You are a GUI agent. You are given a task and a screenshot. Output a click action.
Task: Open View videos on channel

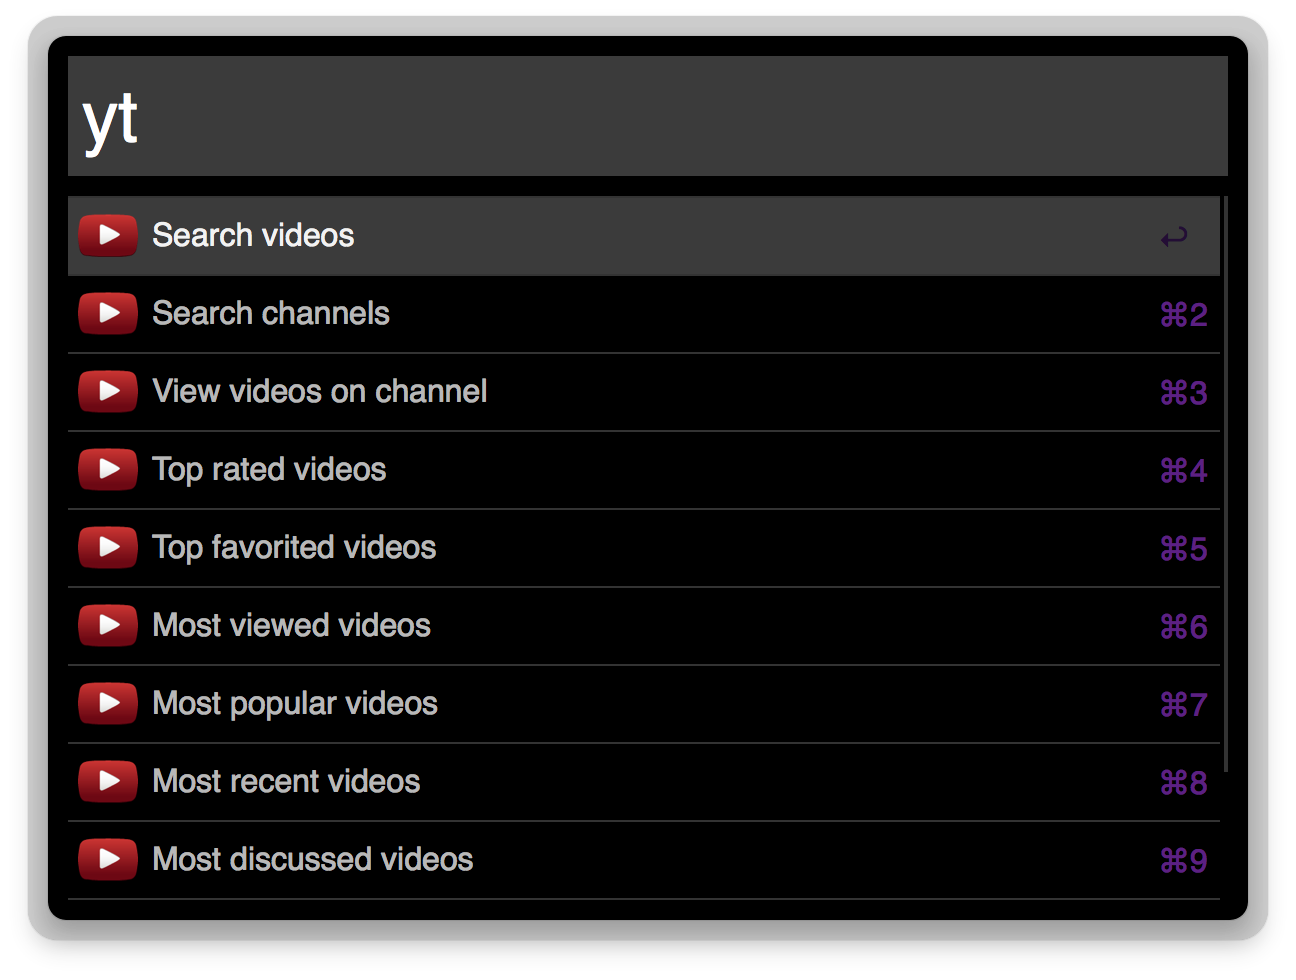(x=644, y=392)
